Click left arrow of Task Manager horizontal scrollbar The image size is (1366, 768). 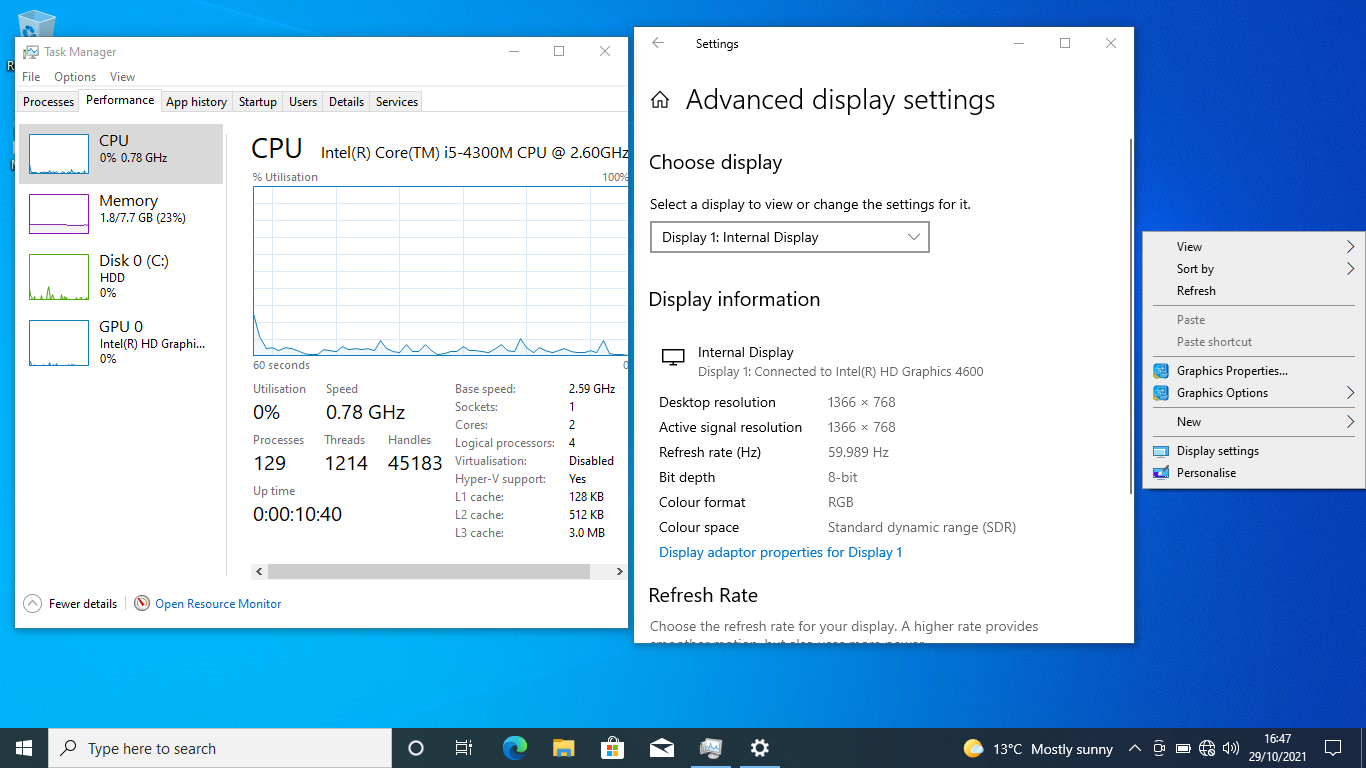click(x=259, y=572)
